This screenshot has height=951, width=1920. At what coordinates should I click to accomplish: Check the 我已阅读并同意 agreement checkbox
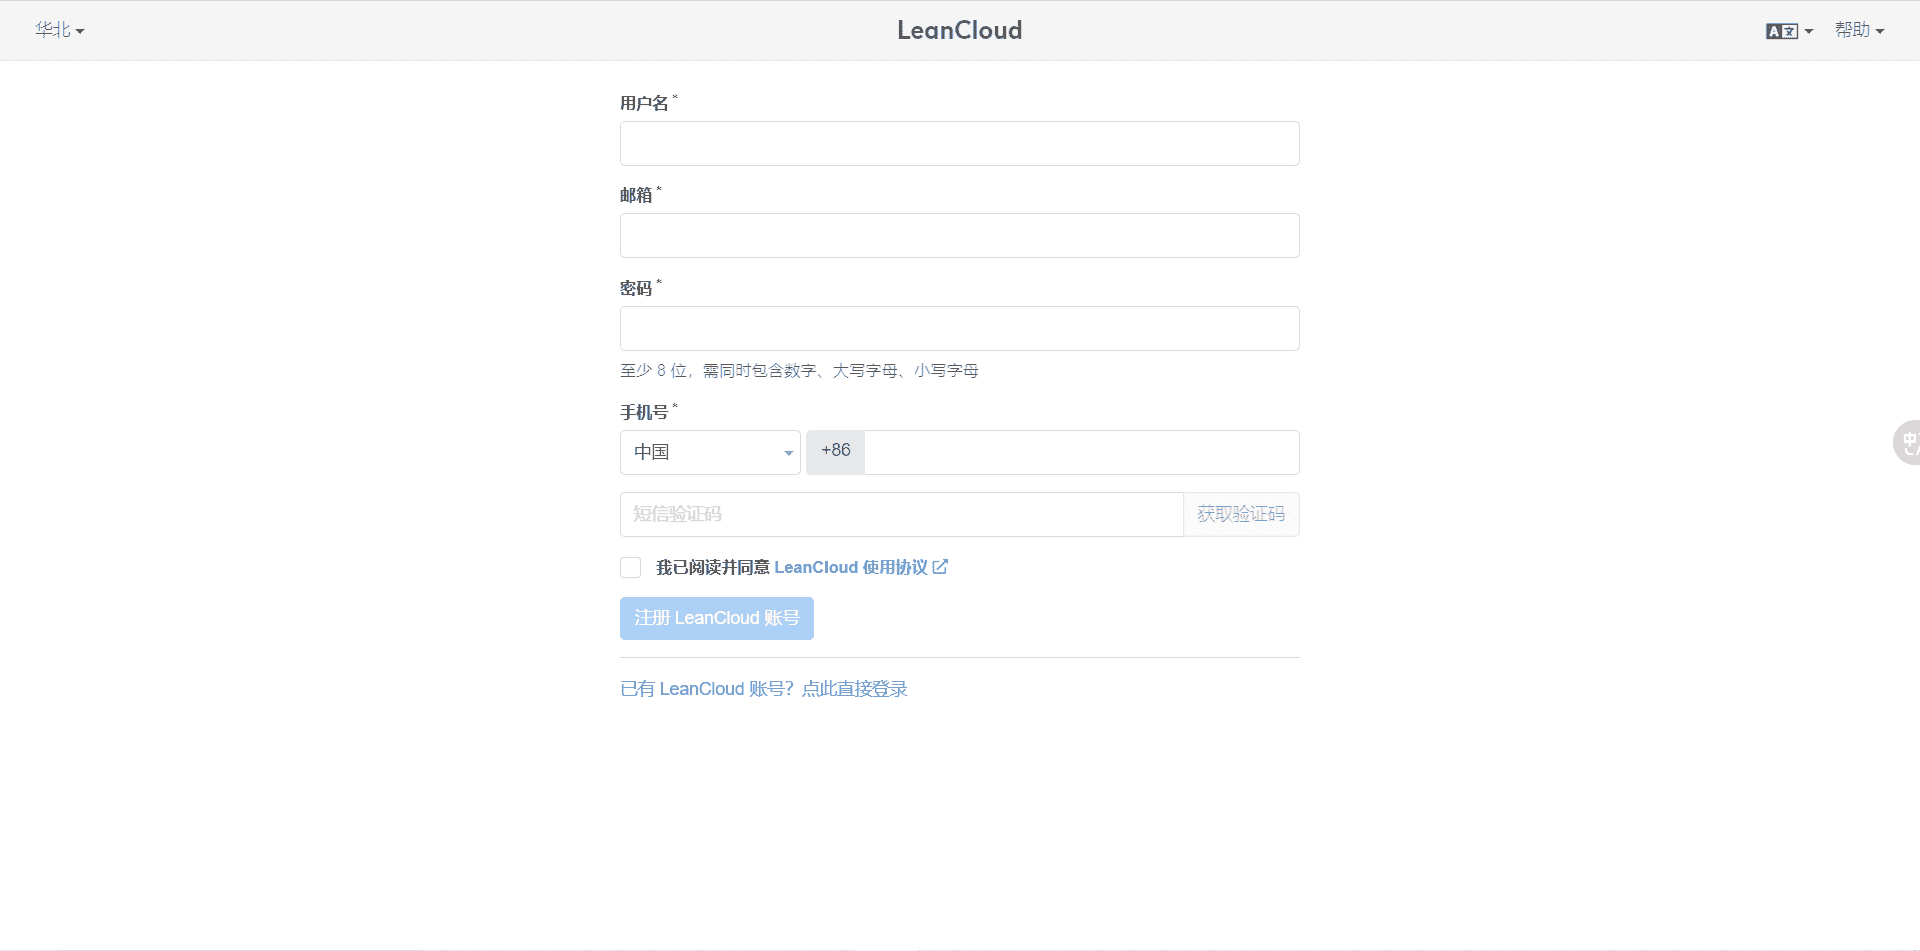(631, 568)
